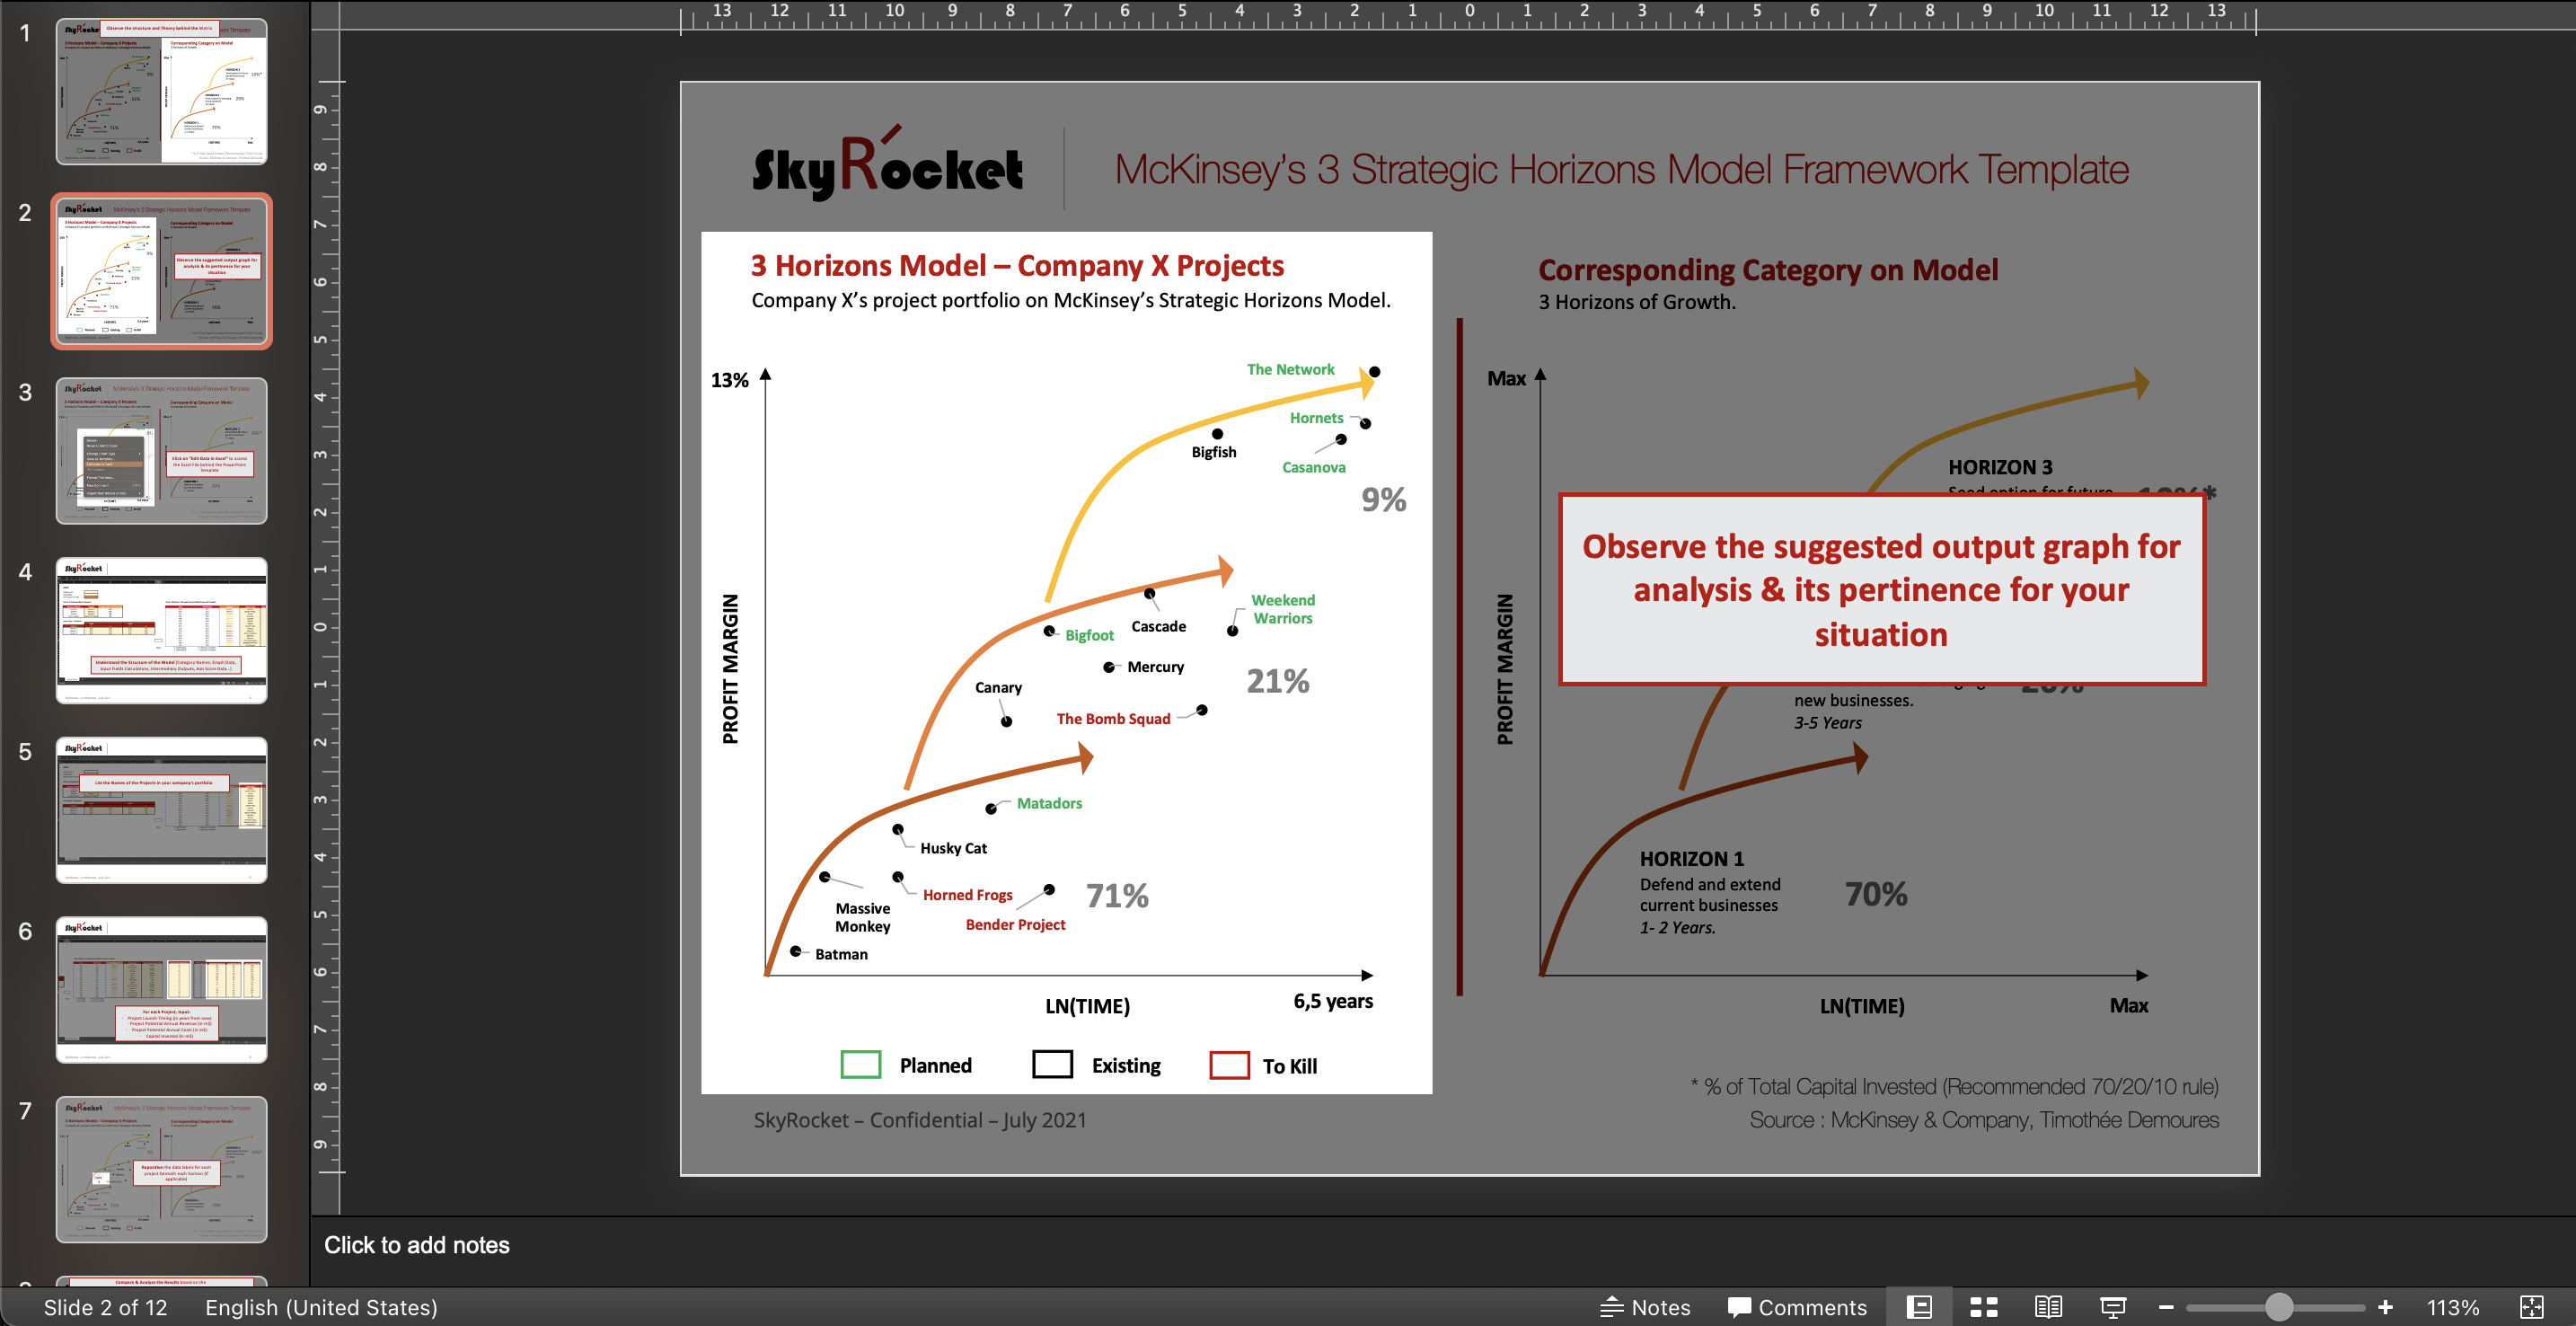Select the 'Bender Project' chart label

tap(1015, 925)
